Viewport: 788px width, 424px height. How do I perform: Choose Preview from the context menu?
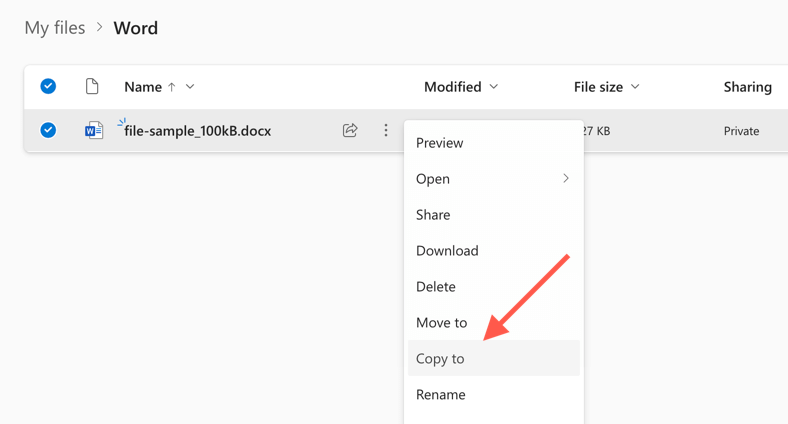click(x=439, y=143)
